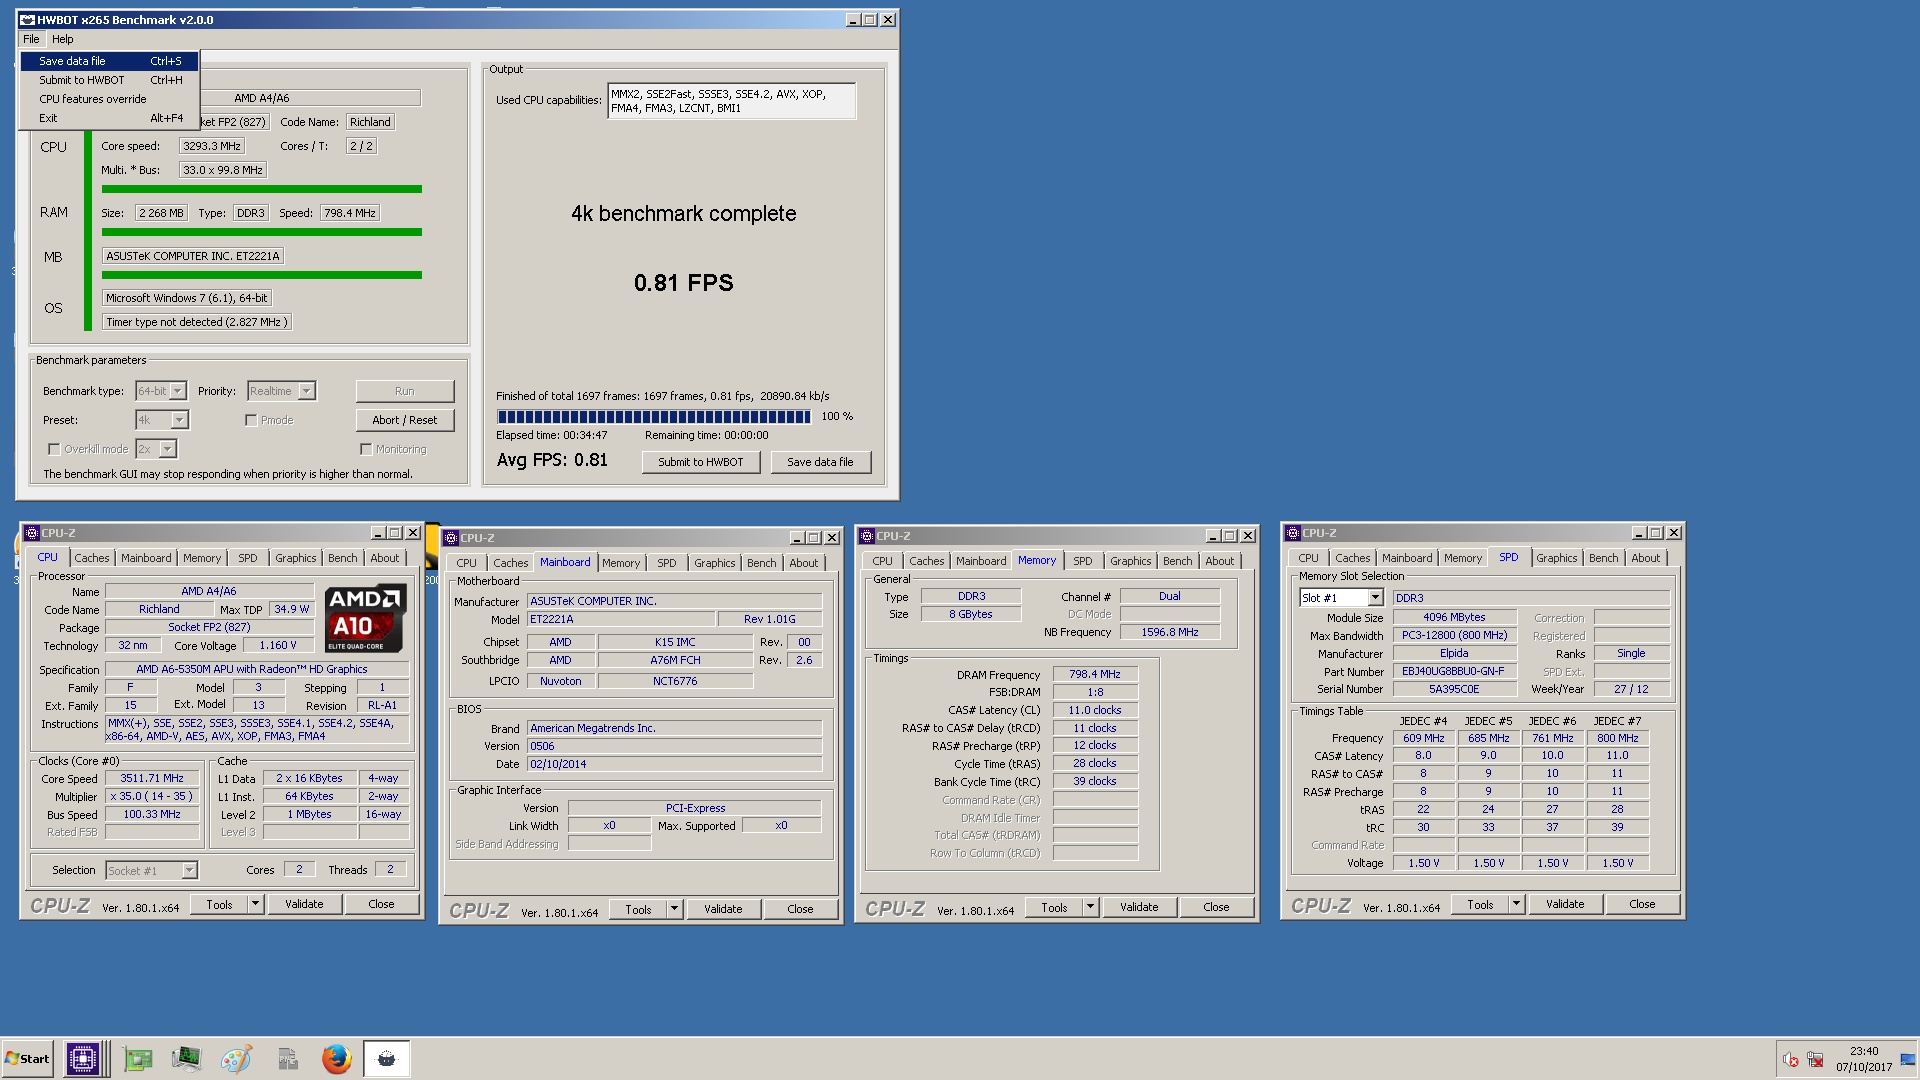
Task: Switch to About tab in Mainboard CPU-Z window
Action: [x=803, y=563]
